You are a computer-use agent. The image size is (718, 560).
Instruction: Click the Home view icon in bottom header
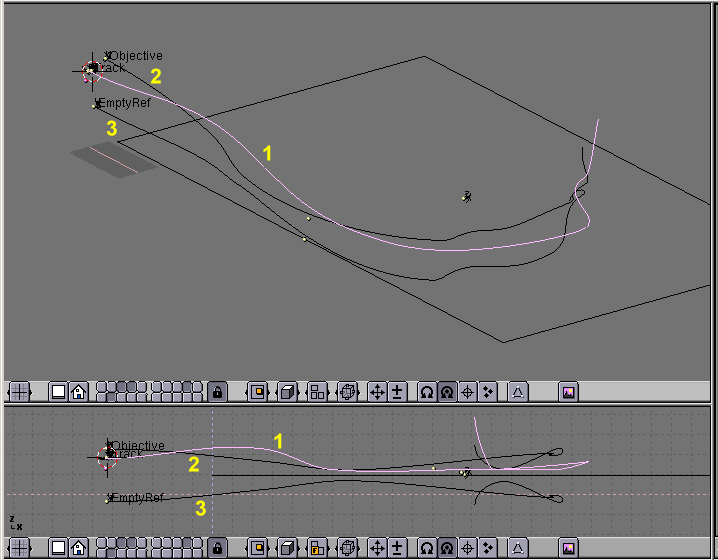78,547
